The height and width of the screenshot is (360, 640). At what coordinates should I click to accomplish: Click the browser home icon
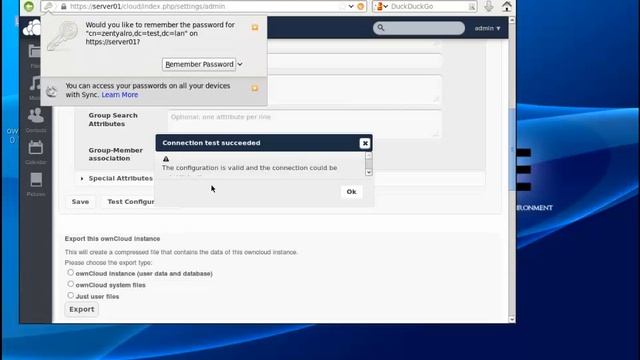click(507, 6)
